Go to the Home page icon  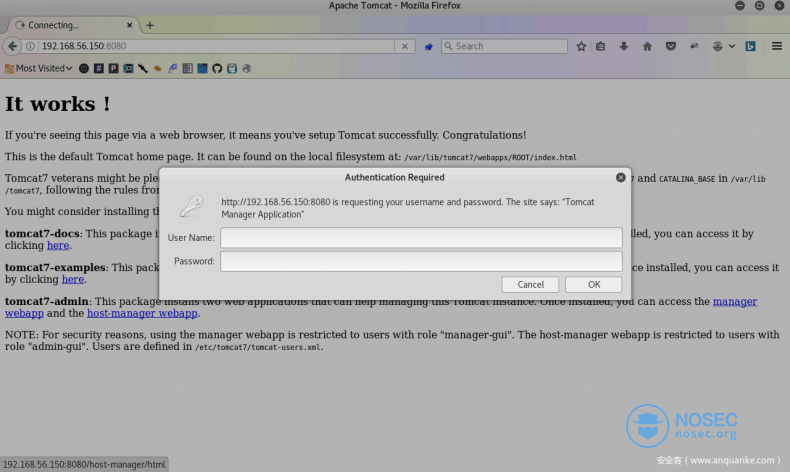coord(647,46)
